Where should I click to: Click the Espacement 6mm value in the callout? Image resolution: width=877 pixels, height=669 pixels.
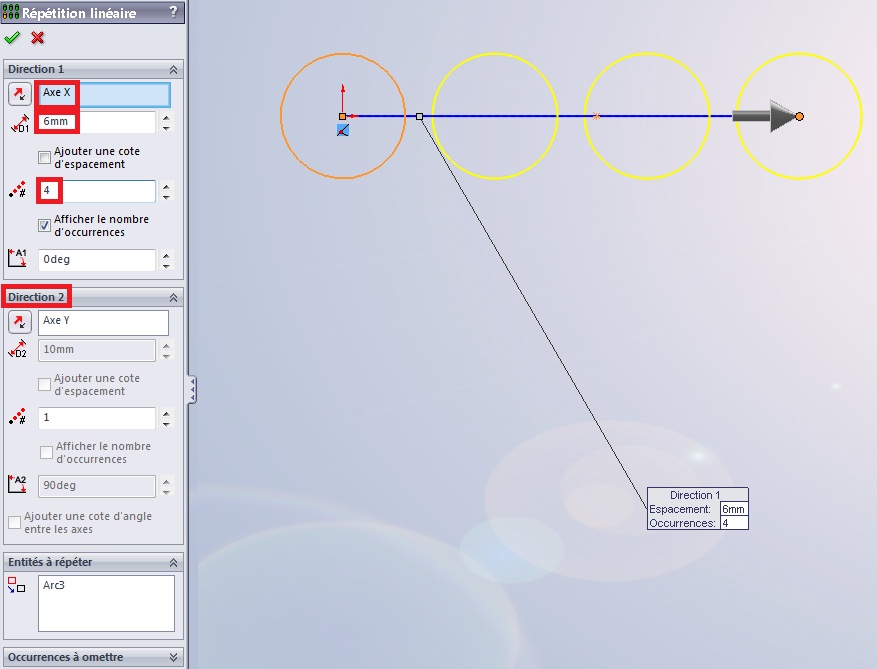click(733, 509)
